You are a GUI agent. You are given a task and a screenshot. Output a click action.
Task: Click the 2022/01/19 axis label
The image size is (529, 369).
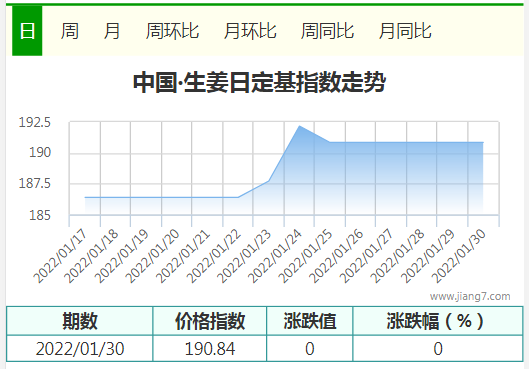[x=122, y=256]
